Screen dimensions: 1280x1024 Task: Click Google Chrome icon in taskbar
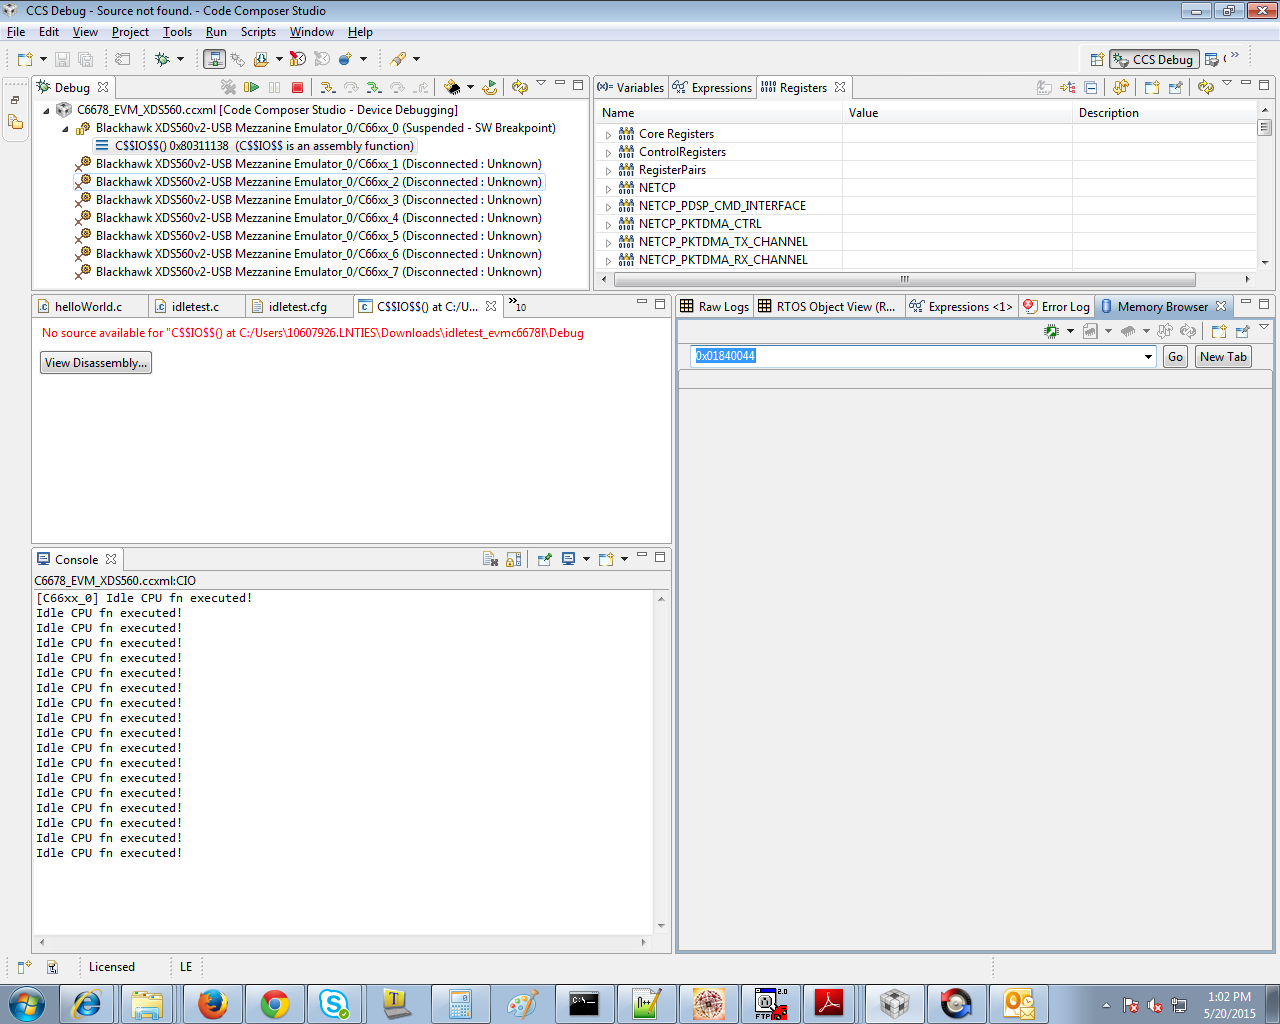point(275,1003)
